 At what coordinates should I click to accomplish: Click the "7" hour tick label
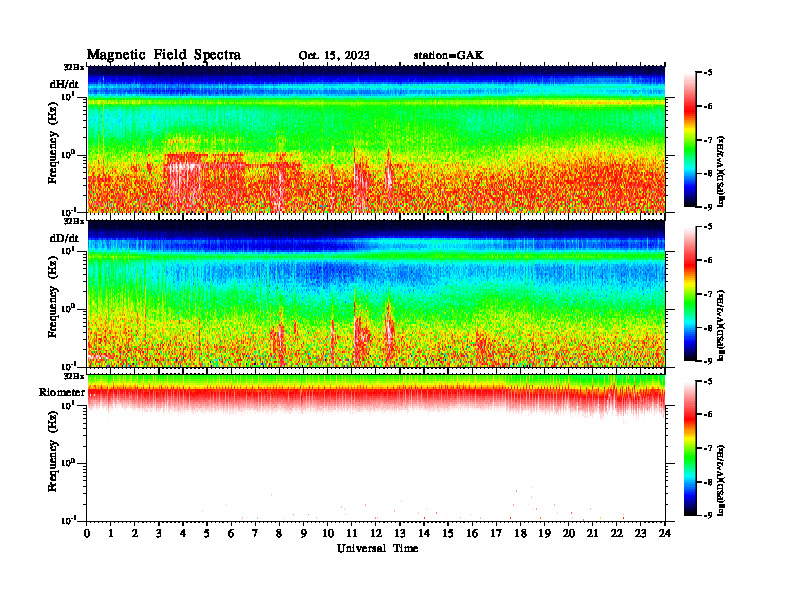(256, 534)
